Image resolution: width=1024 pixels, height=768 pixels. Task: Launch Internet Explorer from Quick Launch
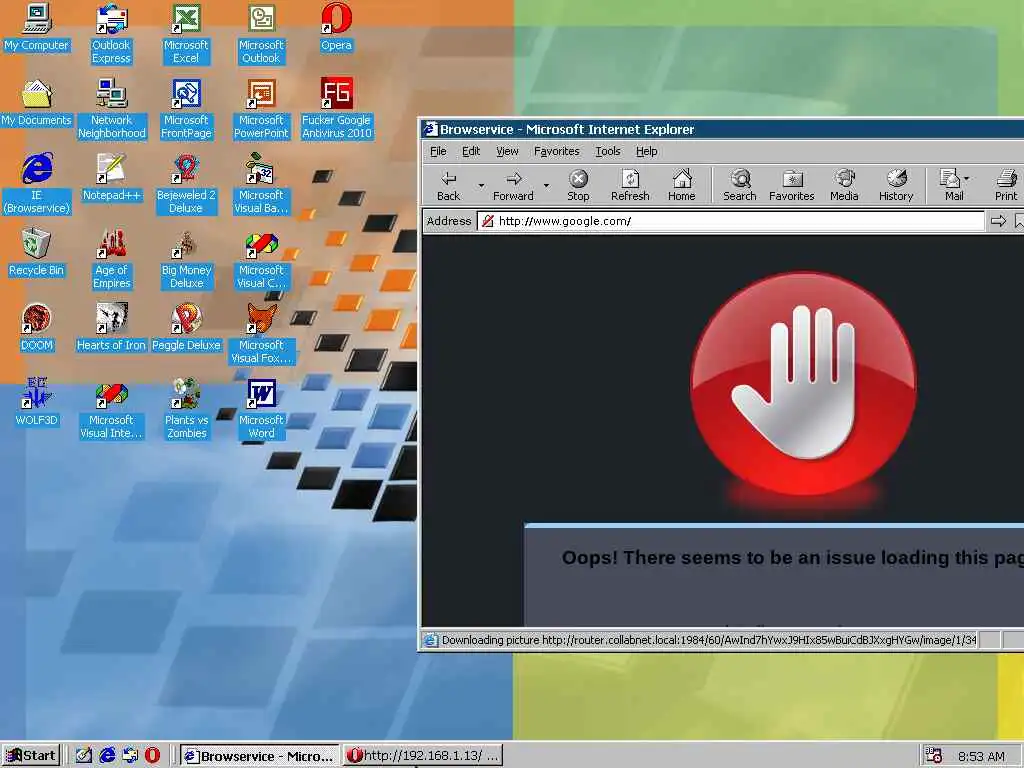tap(107, 756)
